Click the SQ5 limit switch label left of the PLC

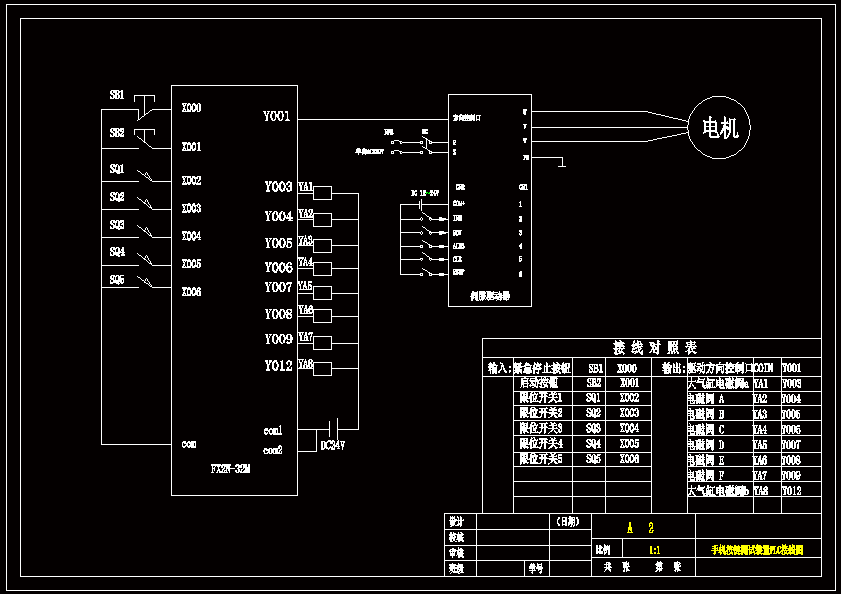click(117, 280)
